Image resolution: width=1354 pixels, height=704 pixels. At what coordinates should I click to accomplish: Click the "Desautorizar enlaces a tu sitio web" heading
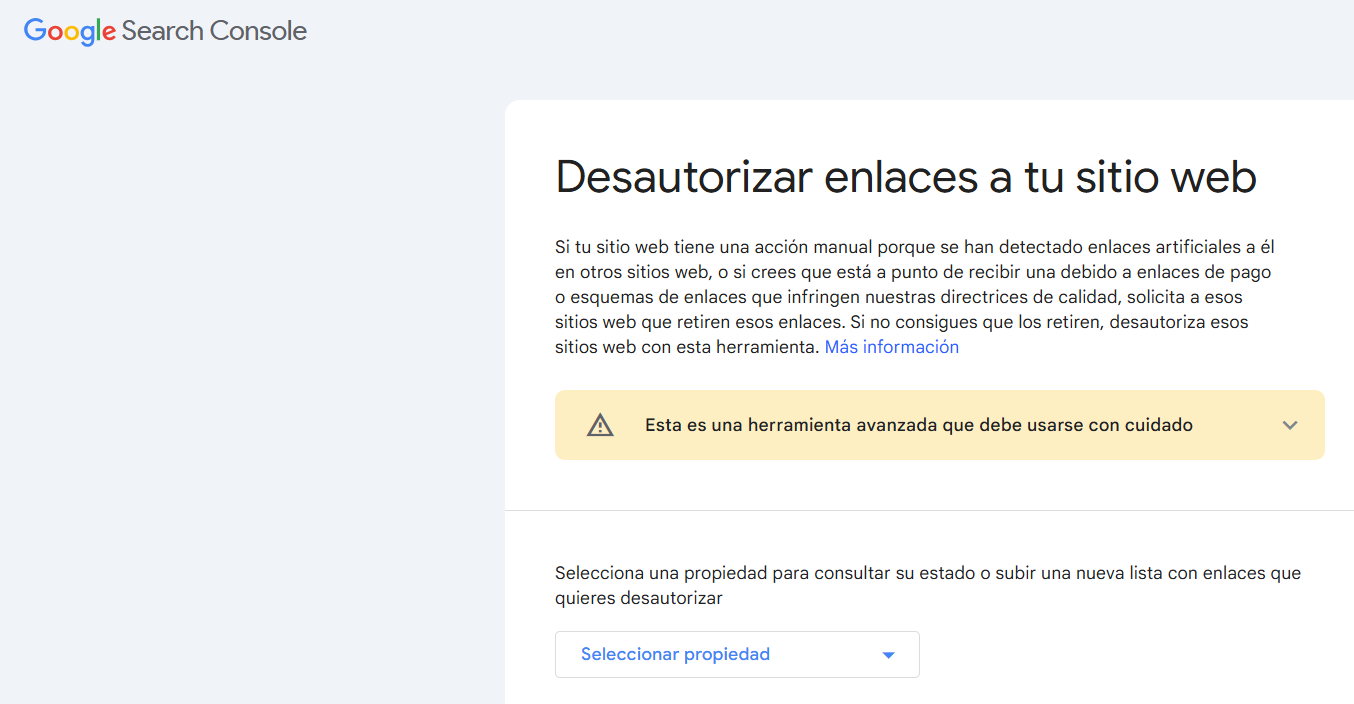click(905, 177)
